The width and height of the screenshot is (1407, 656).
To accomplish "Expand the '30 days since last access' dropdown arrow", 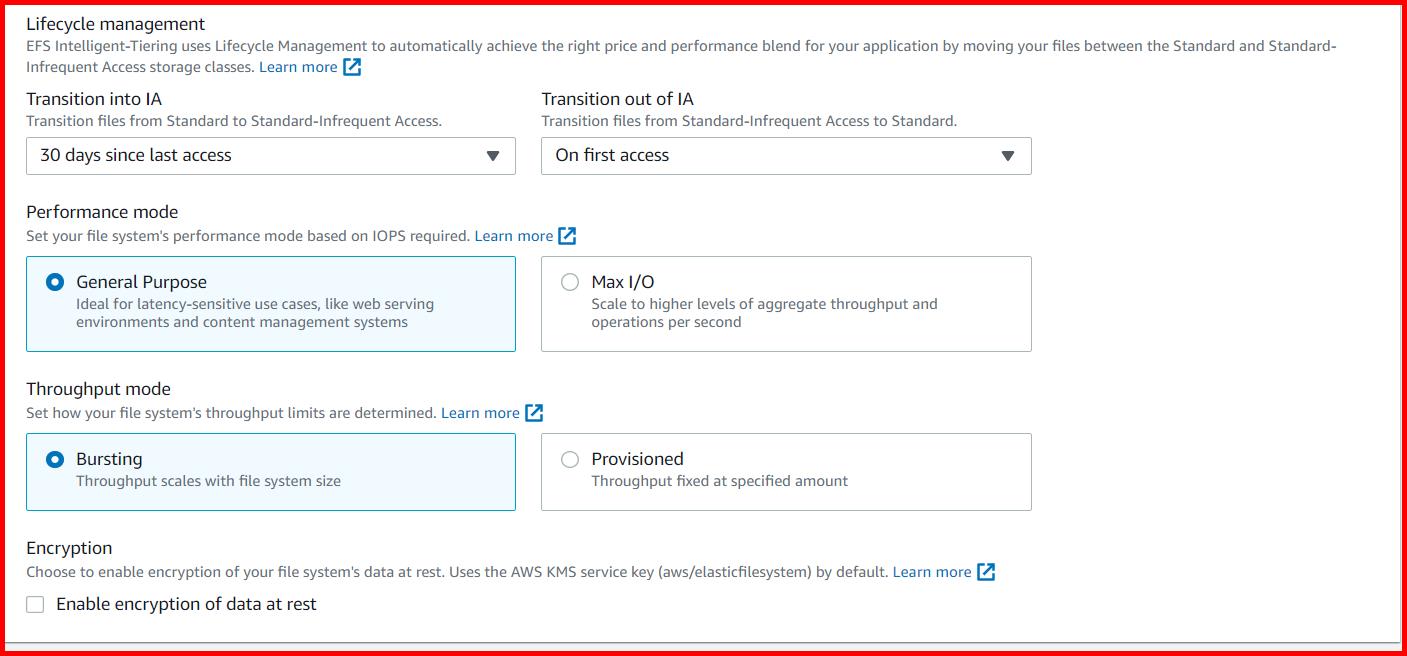I will coord(492,155).
